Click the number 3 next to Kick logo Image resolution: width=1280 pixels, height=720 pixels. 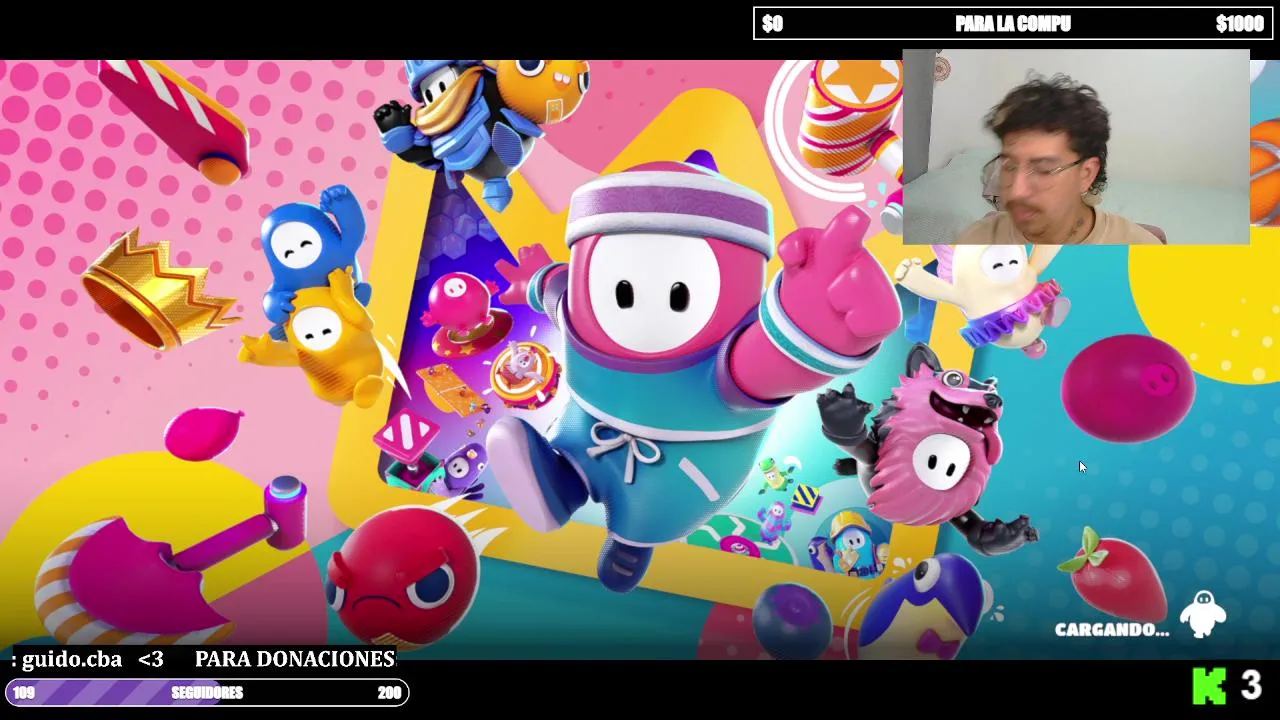[1251, 686]
